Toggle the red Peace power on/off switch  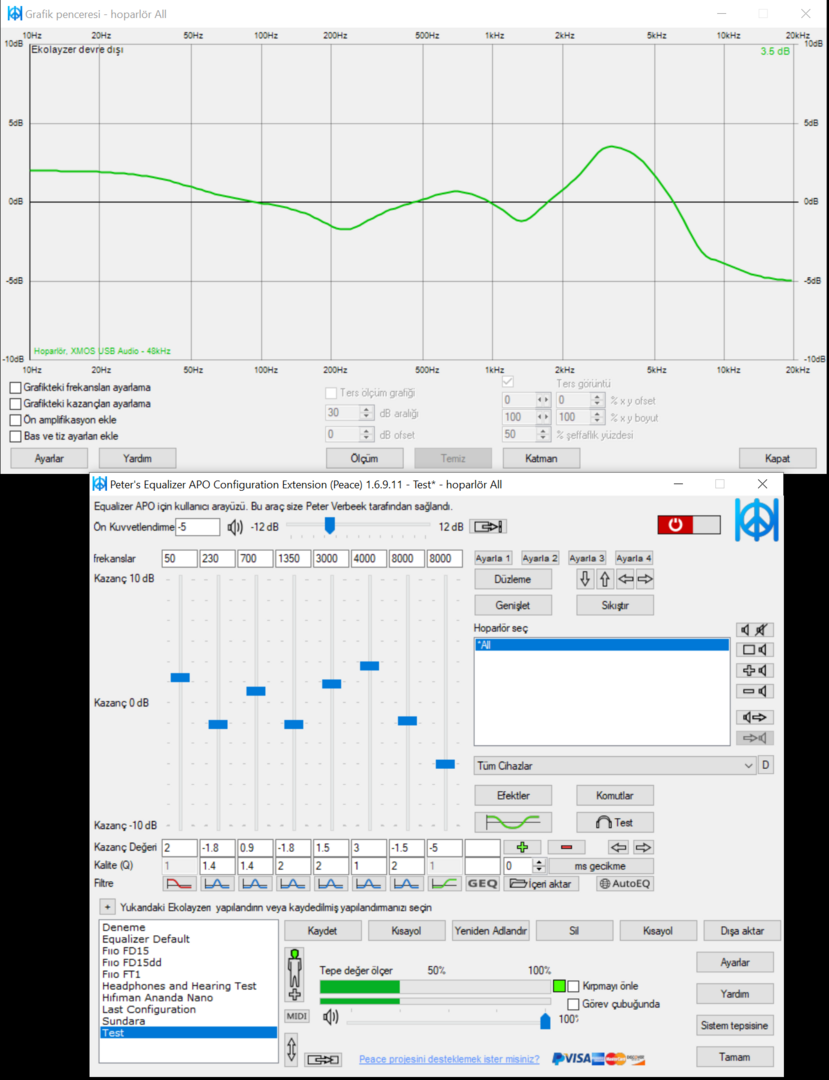(x=689, y=525)
